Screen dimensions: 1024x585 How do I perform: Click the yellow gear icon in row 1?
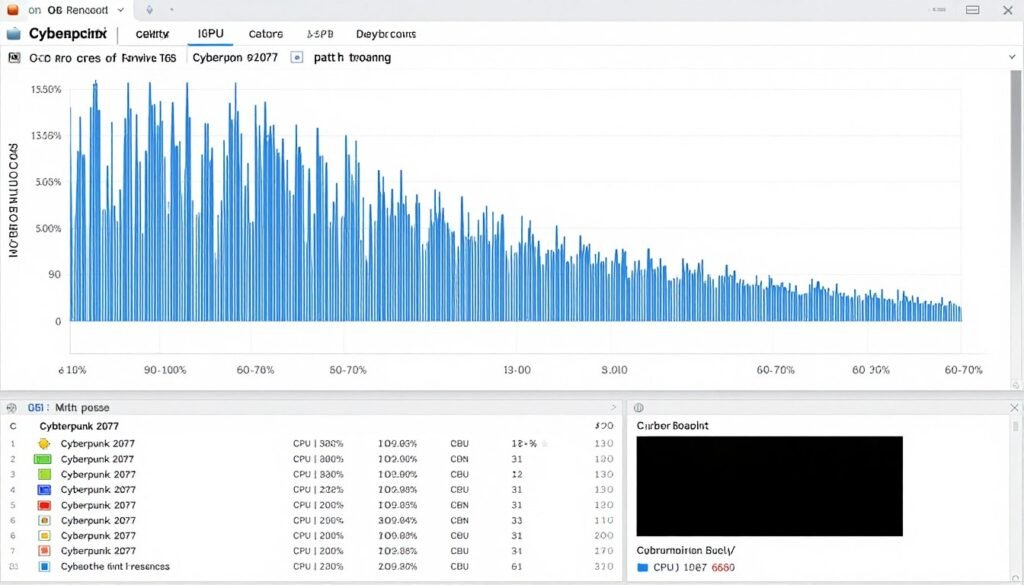click(44, 443)
